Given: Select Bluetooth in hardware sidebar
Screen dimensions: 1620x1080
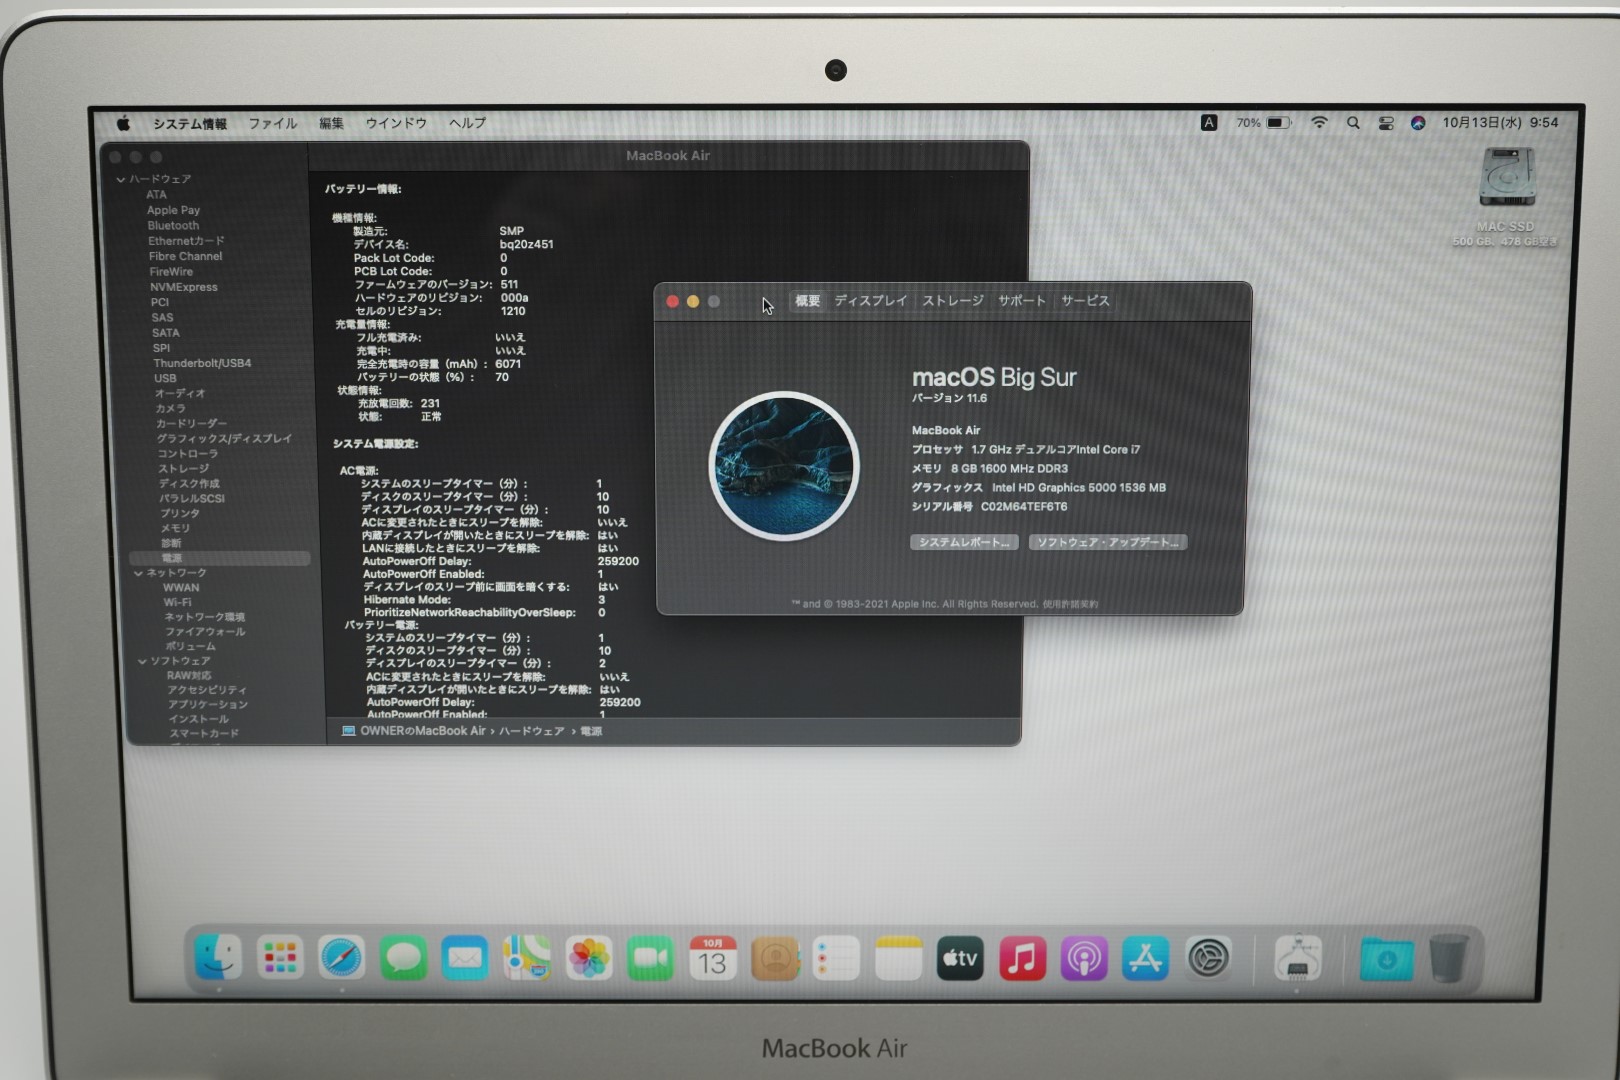Looking at the screenshot, I should click(174, 226).
